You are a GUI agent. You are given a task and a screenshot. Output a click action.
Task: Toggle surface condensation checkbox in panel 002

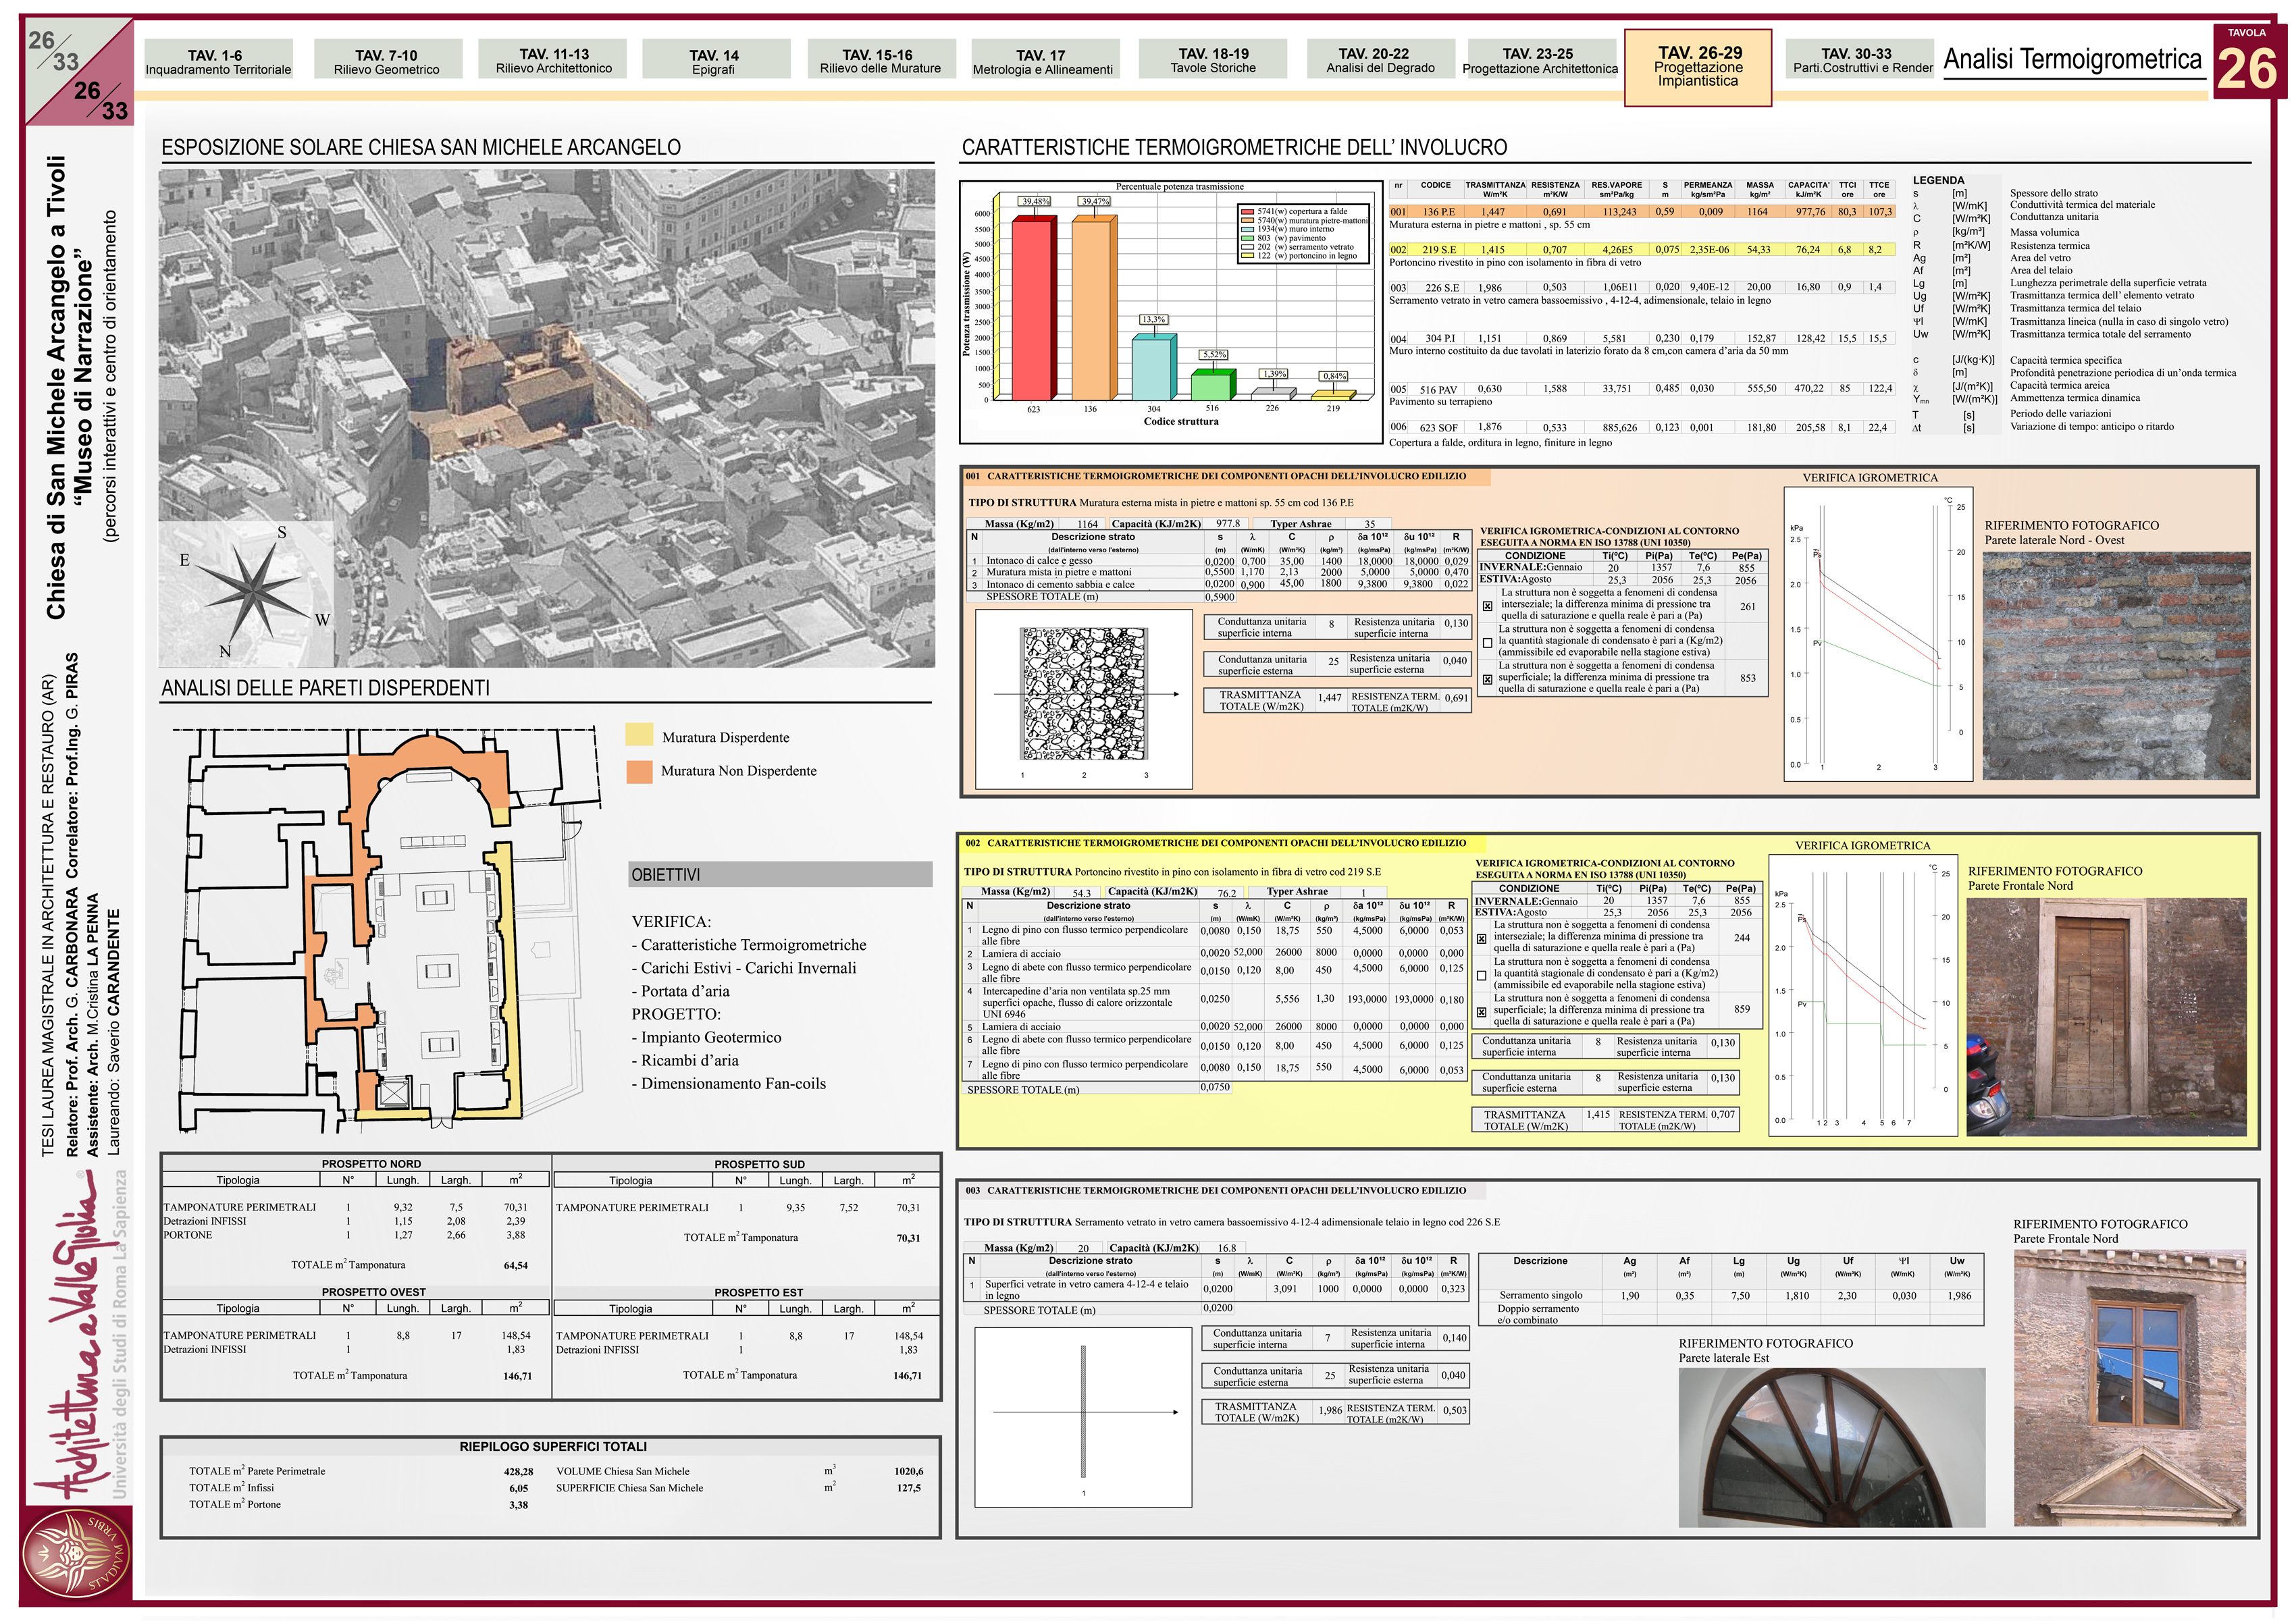tap(1482, 1012)
